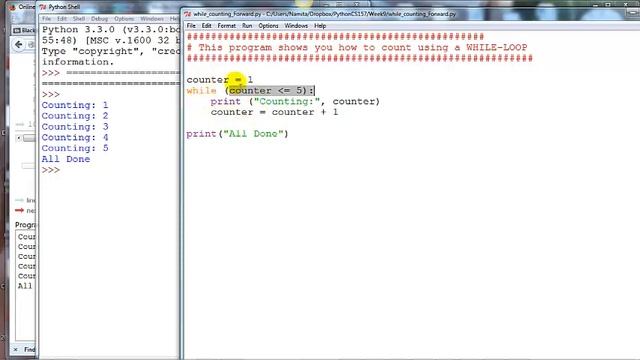This screenshot has height=360, width=640.
Task: Click 'counter = counter + 1' line
Action: [x=274, y=112]
